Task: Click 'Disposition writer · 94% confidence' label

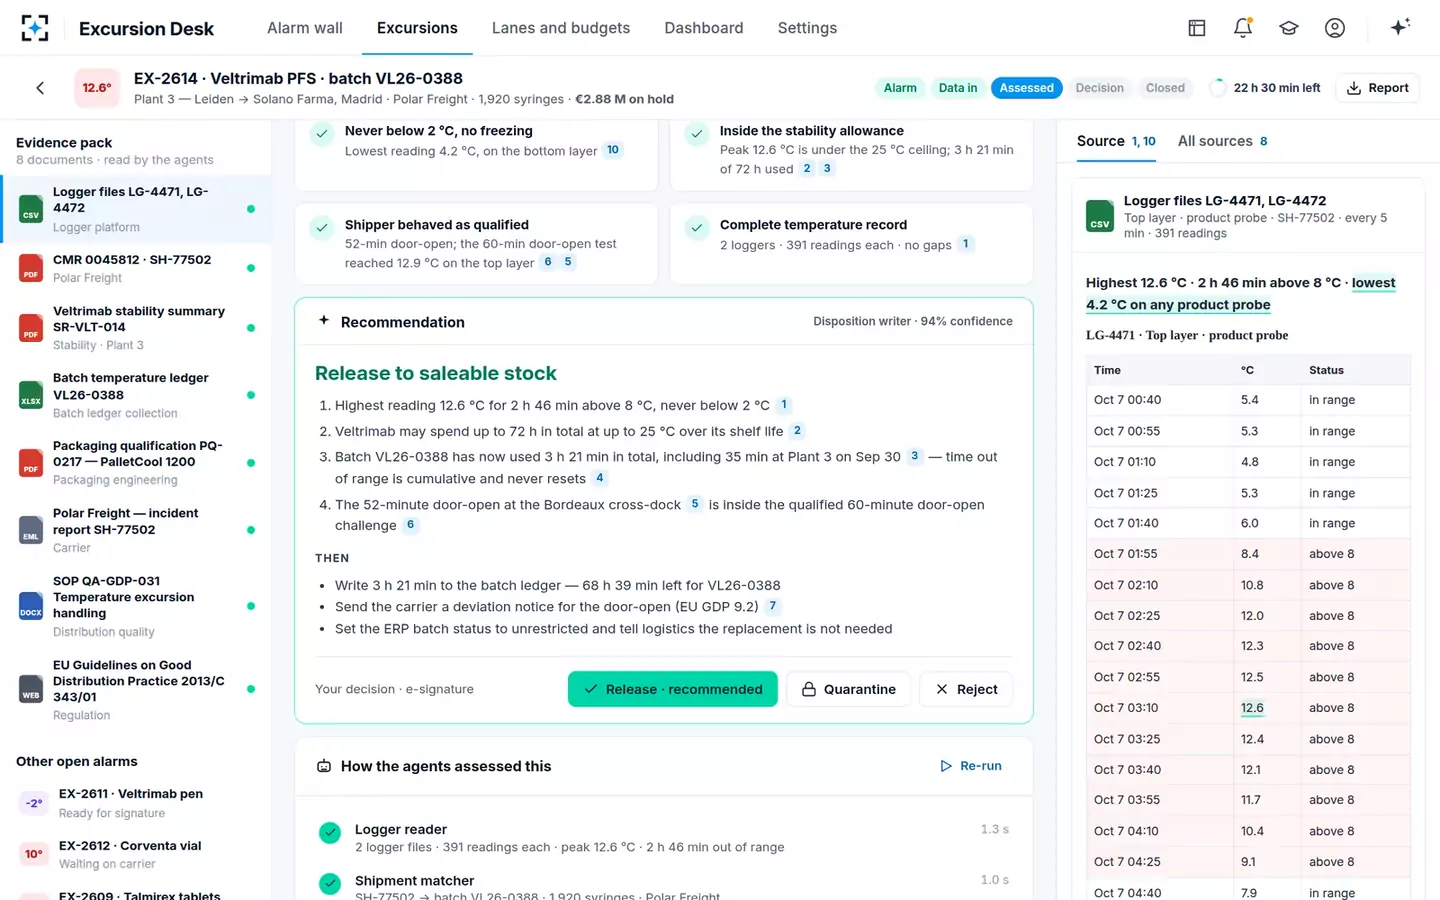Action: pos(913,321)
